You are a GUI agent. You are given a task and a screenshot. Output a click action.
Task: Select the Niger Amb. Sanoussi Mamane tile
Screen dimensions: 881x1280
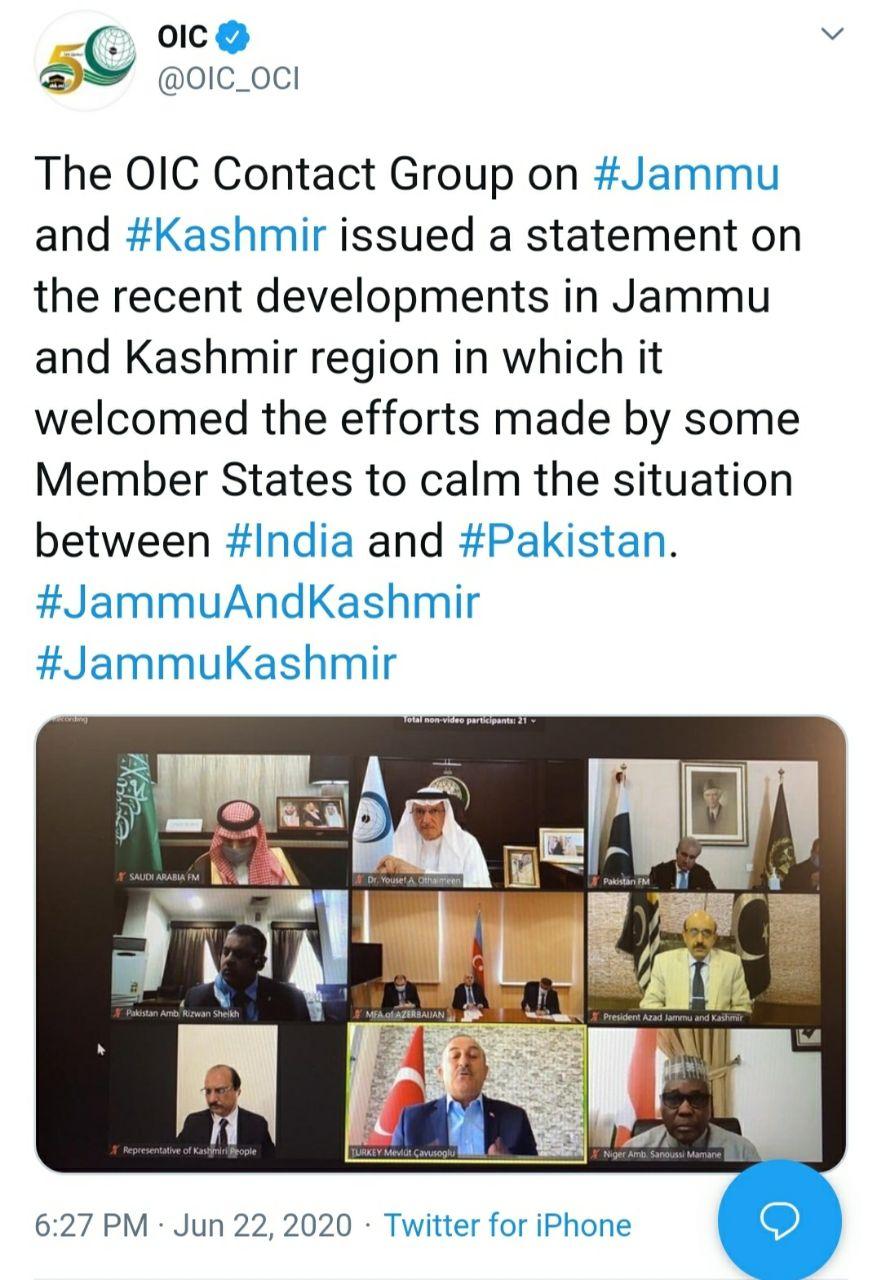(x=704, y=1093)
